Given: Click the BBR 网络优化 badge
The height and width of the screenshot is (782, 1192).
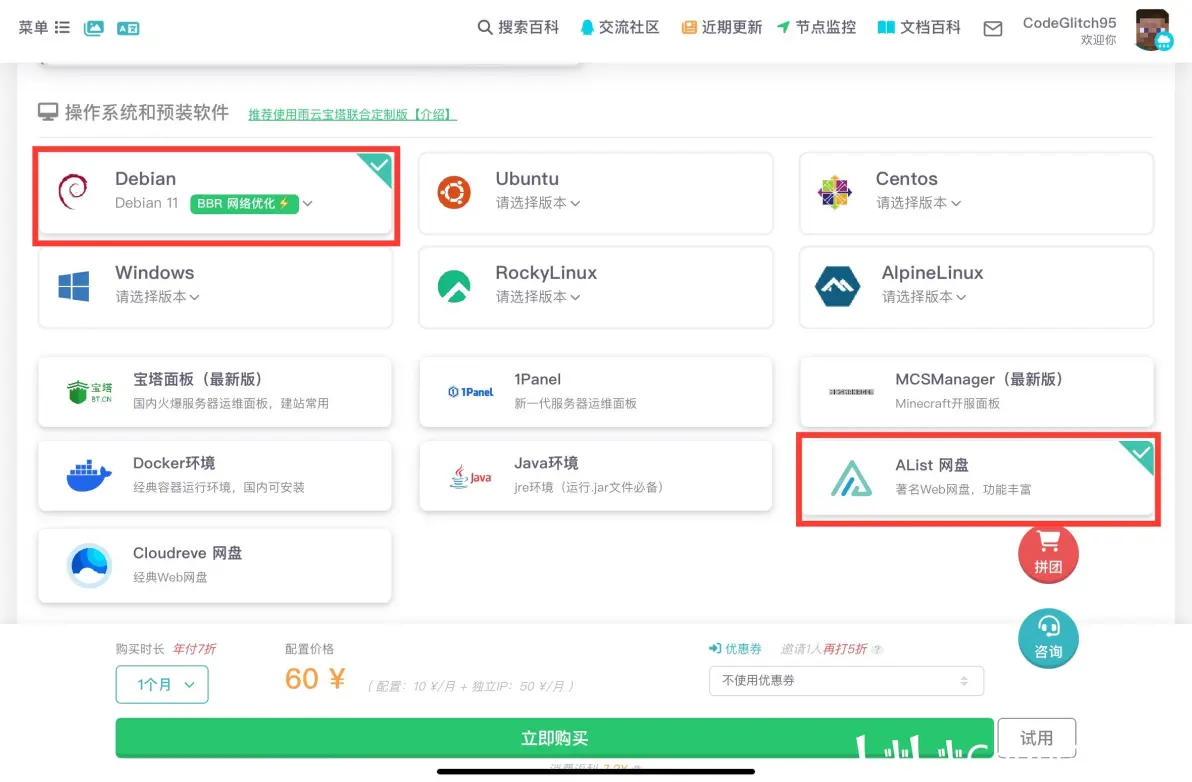Looking at the screenshot, I should [x=243, y=204].
